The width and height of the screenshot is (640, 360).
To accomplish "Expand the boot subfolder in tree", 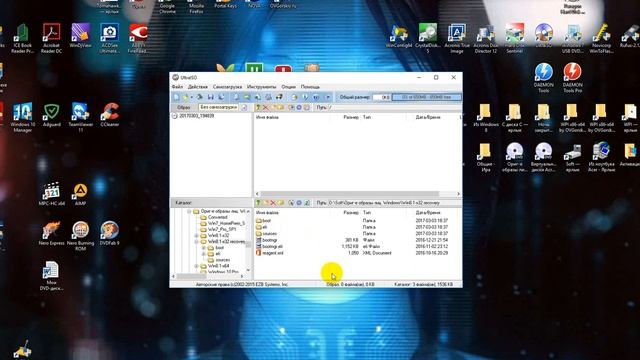I will [x=204, y=248].
